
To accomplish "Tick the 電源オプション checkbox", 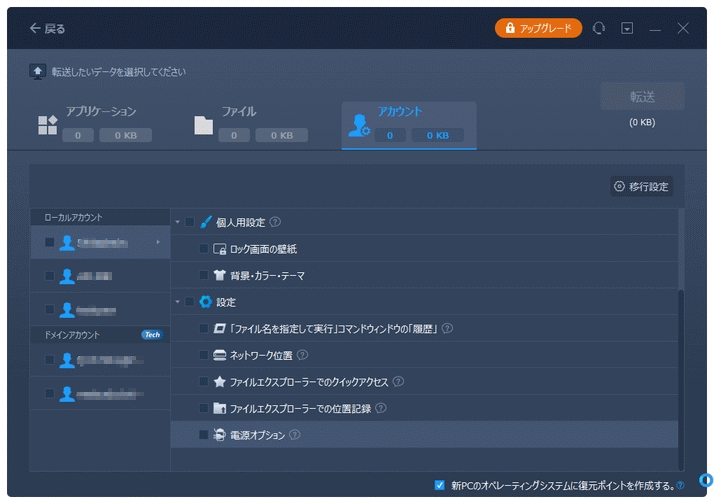I will (204, 435).
